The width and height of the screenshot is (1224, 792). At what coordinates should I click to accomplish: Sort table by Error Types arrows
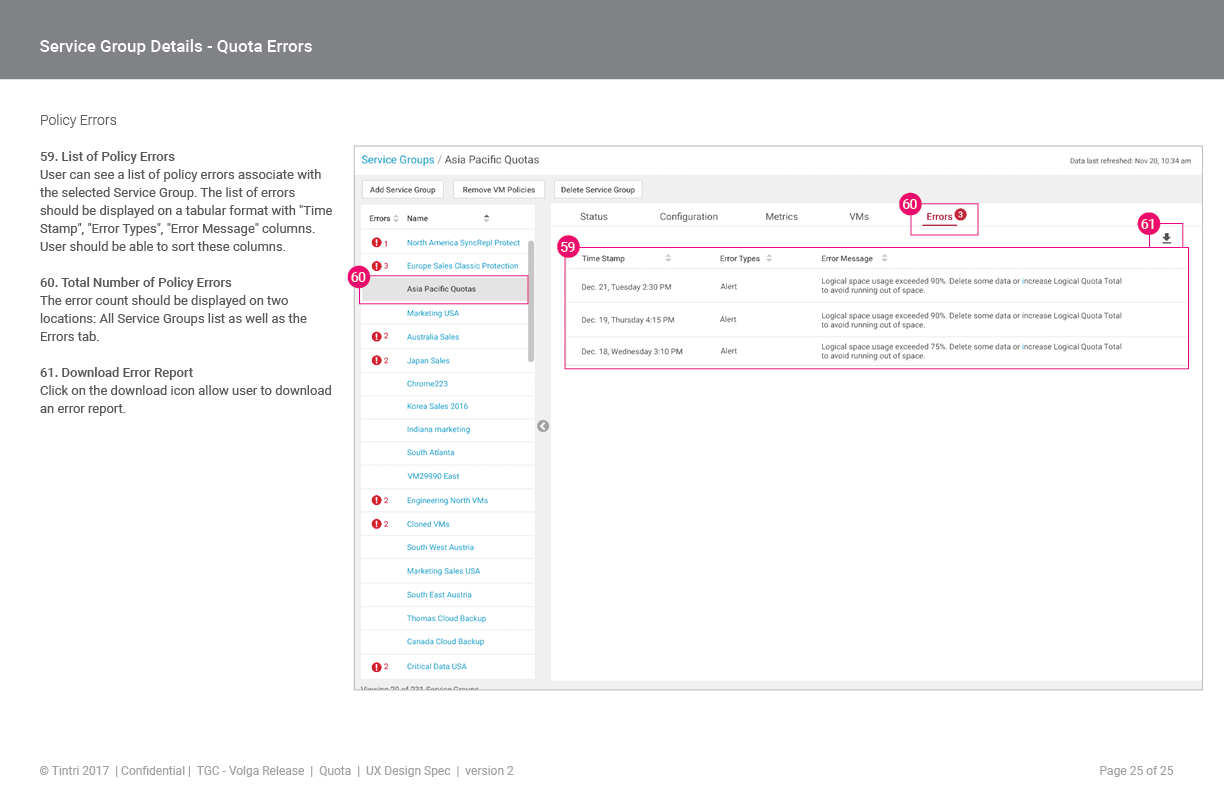[769, 258]
